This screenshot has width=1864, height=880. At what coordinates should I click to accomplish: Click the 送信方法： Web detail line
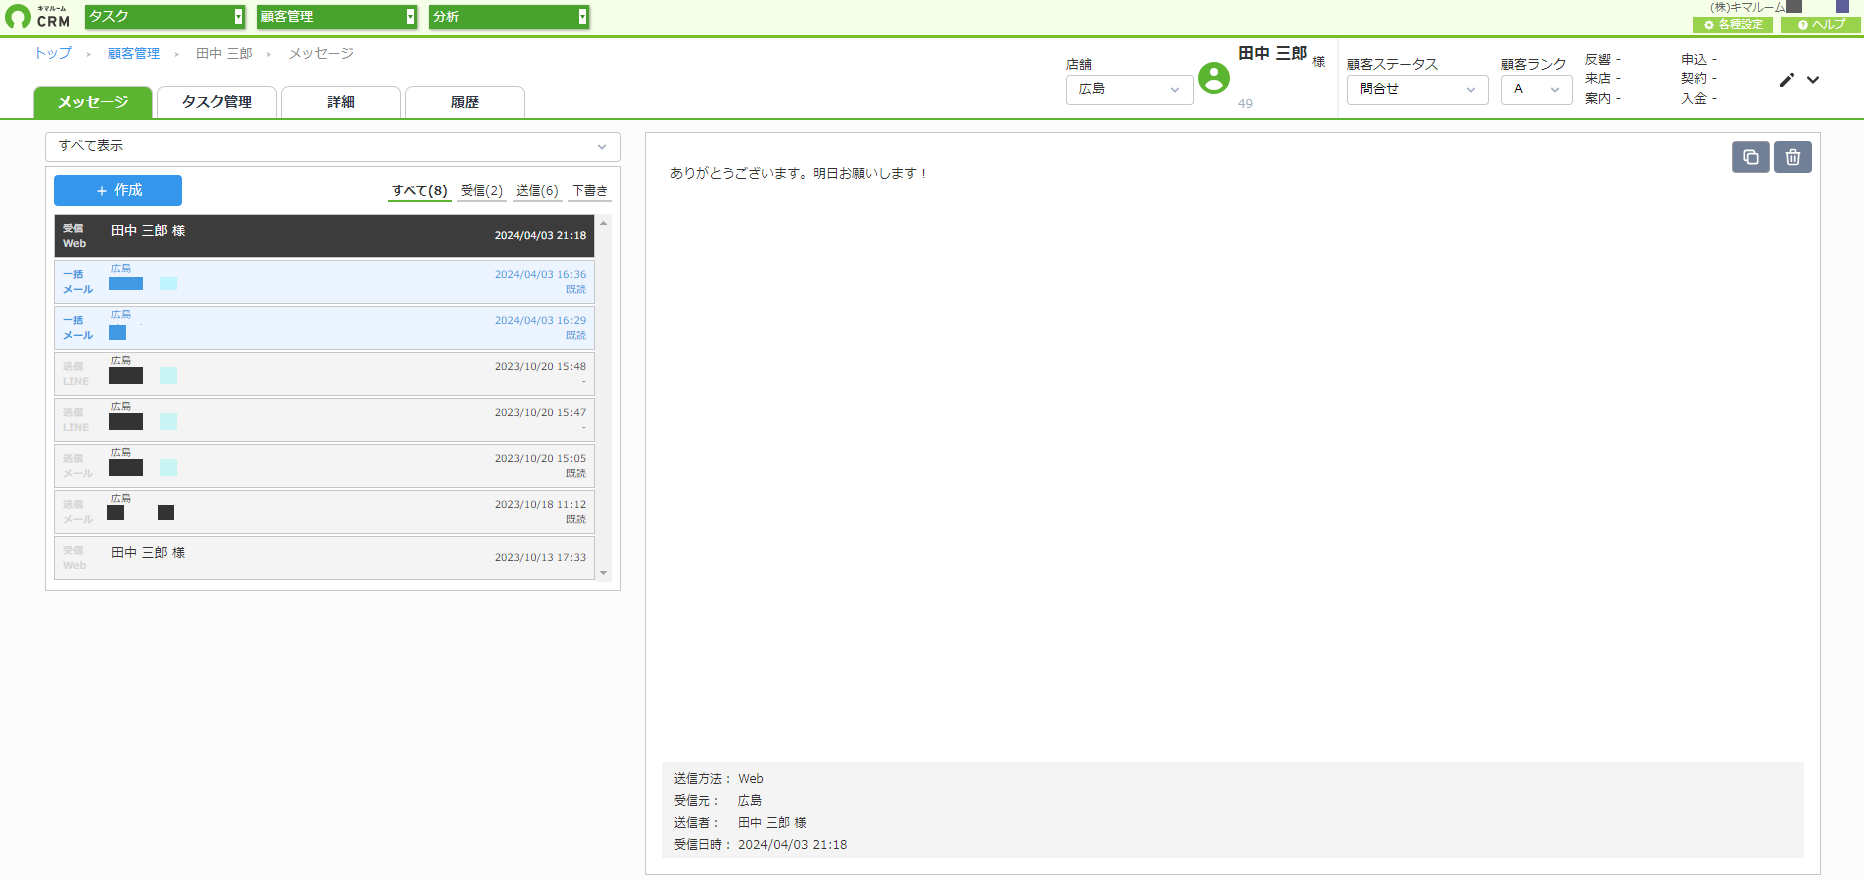coord(719,779)
